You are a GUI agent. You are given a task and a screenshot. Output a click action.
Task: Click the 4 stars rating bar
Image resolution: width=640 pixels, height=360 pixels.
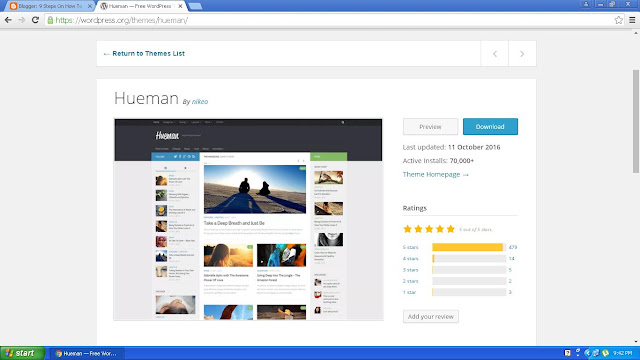tap(469, 259)
